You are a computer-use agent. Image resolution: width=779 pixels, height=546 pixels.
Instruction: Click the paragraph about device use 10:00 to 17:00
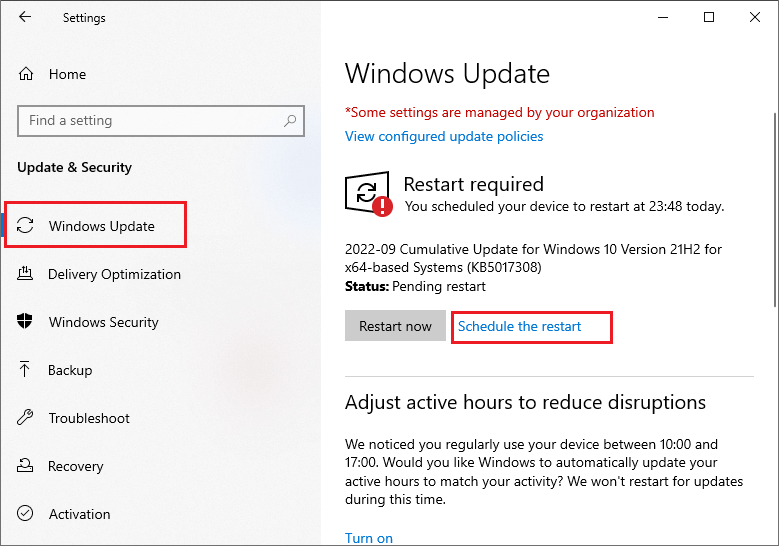click(544, 471)
